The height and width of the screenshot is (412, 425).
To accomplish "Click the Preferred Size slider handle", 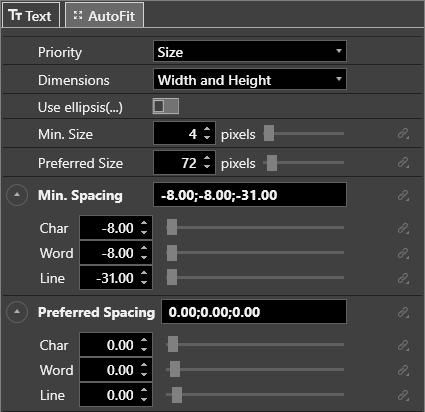I will pyautogui.click(x=272, y=163).
